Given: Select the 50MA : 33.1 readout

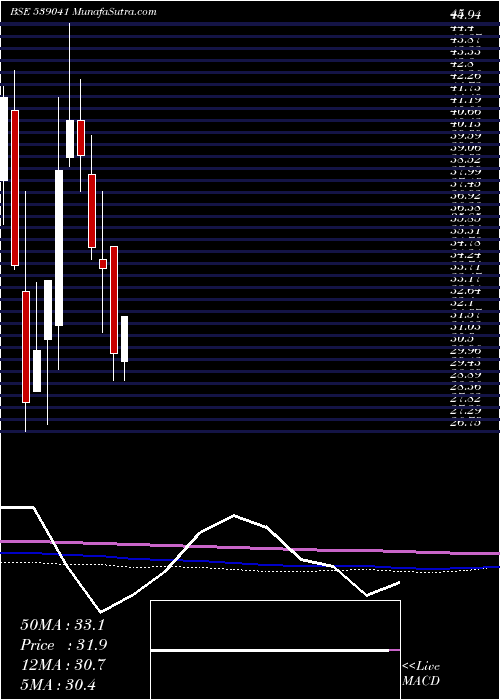Looking at the screenshot, I should [x=62, y=625].
